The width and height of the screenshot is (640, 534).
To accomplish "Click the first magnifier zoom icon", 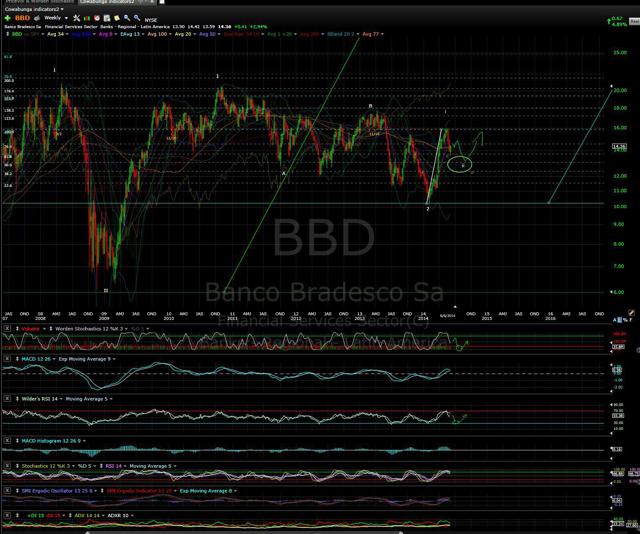I will tap(127, 18).
